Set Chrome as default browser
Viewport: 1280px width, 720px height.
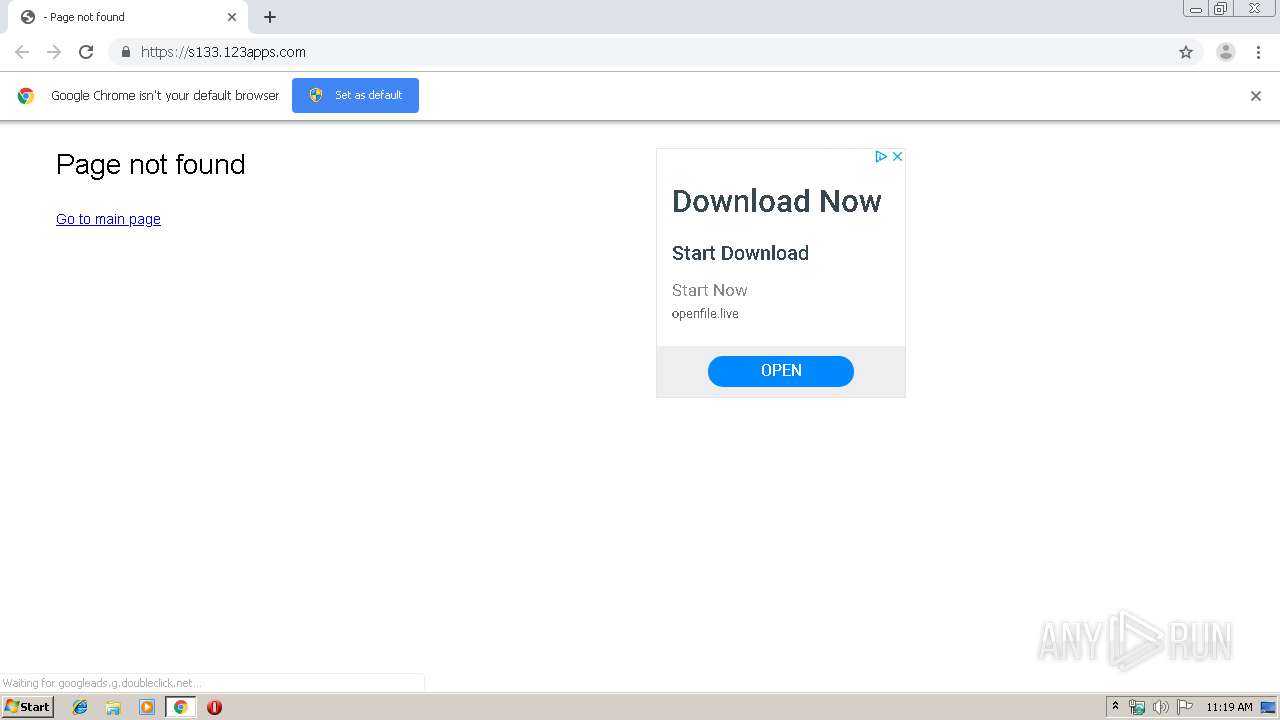(355, 95)
